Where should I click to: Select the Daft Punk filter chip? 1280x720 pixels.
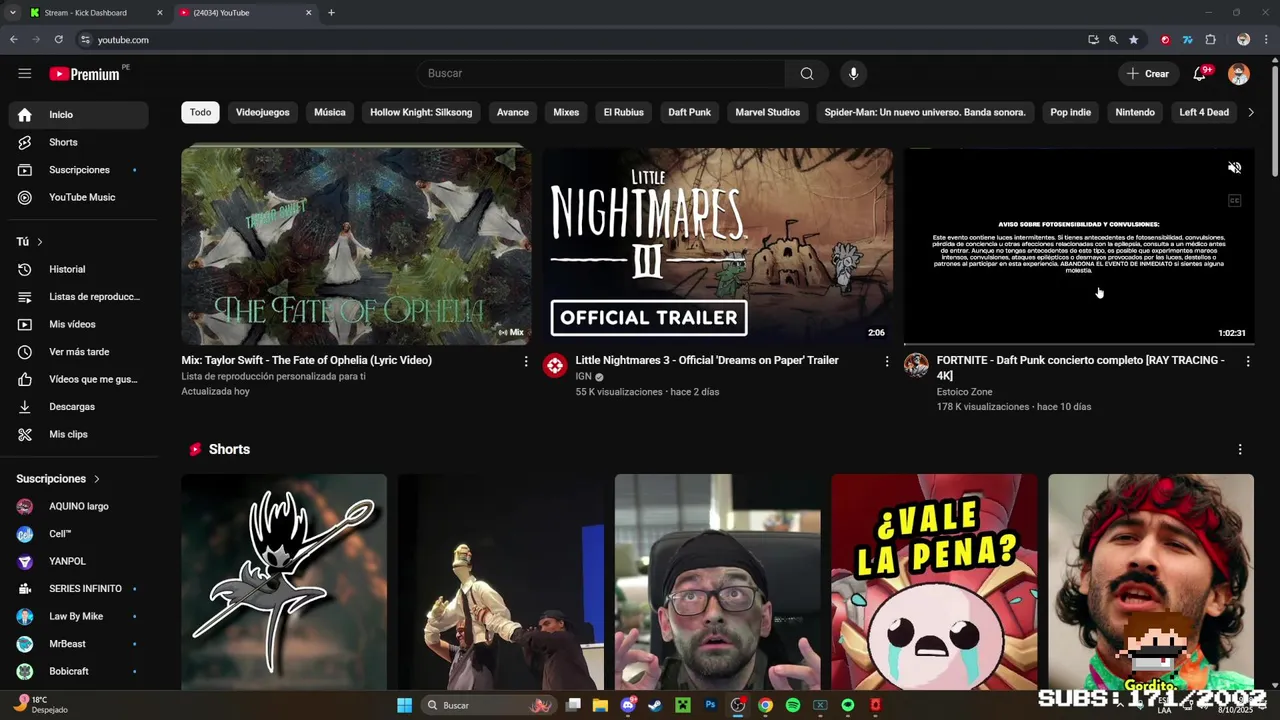click(x=689, y=112)
